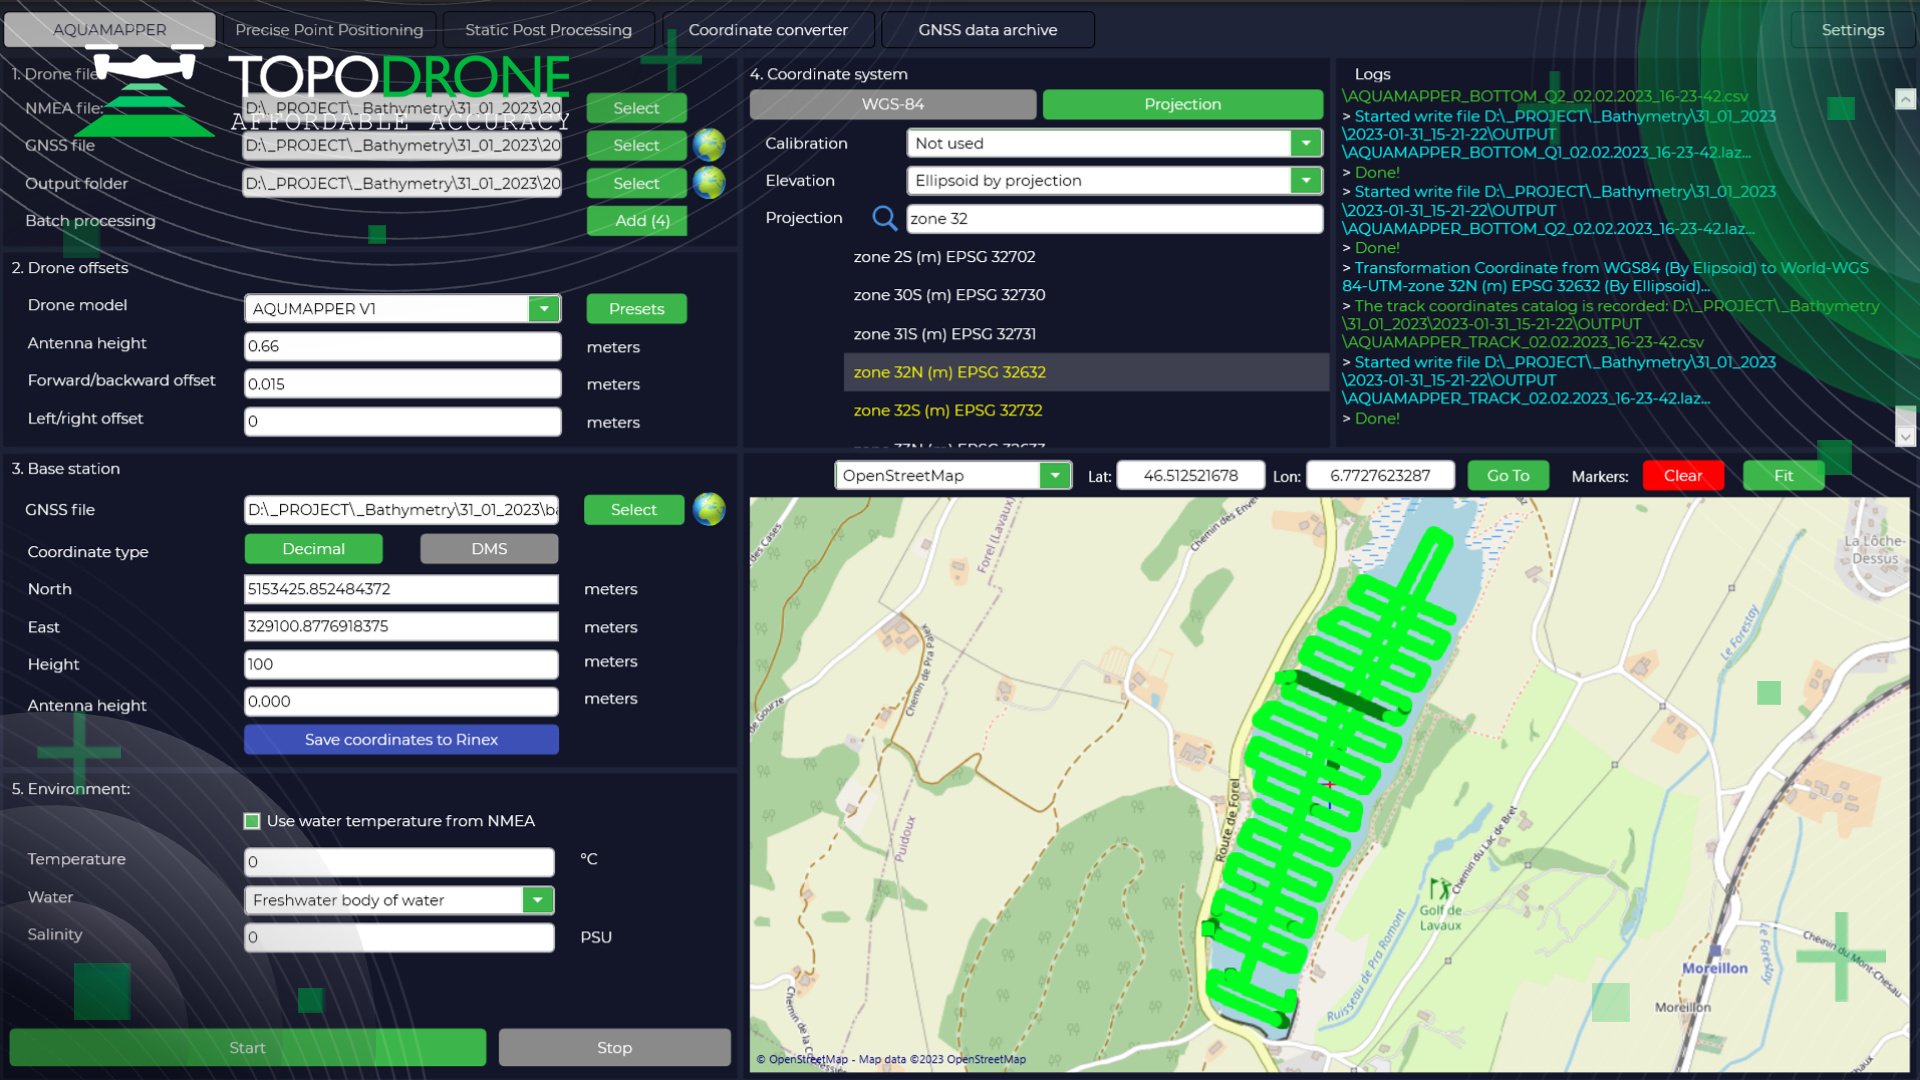Click globe icon beside Output folder

pos(709,183)
